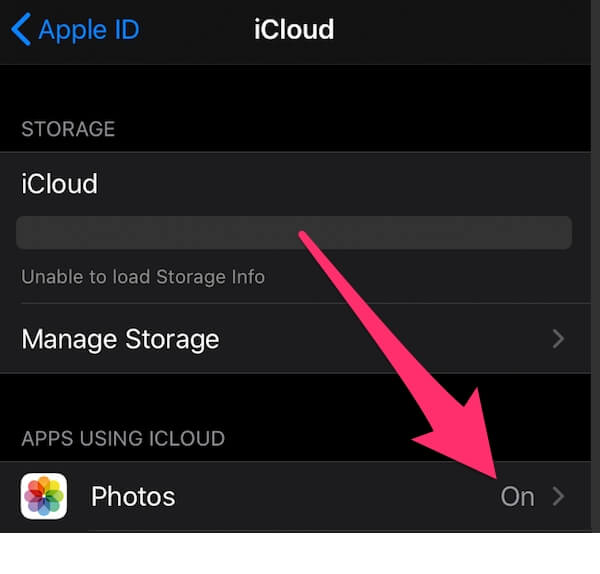Click empty area between Photos and On
600x574 pixels.
coord(337,497)
